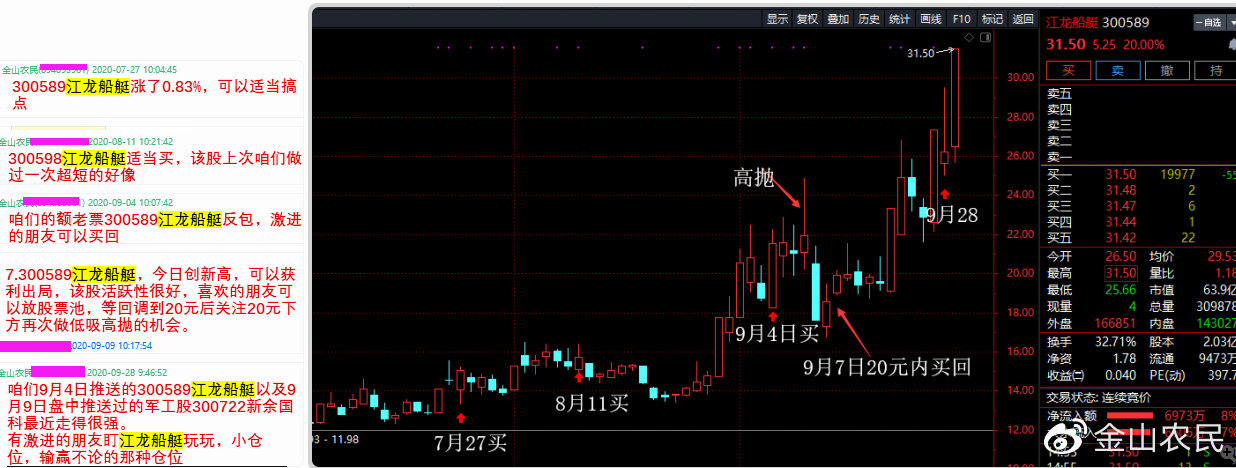1236x468 pixels.
Task: Click the 返回 back button
Action: click(1022, 18)
